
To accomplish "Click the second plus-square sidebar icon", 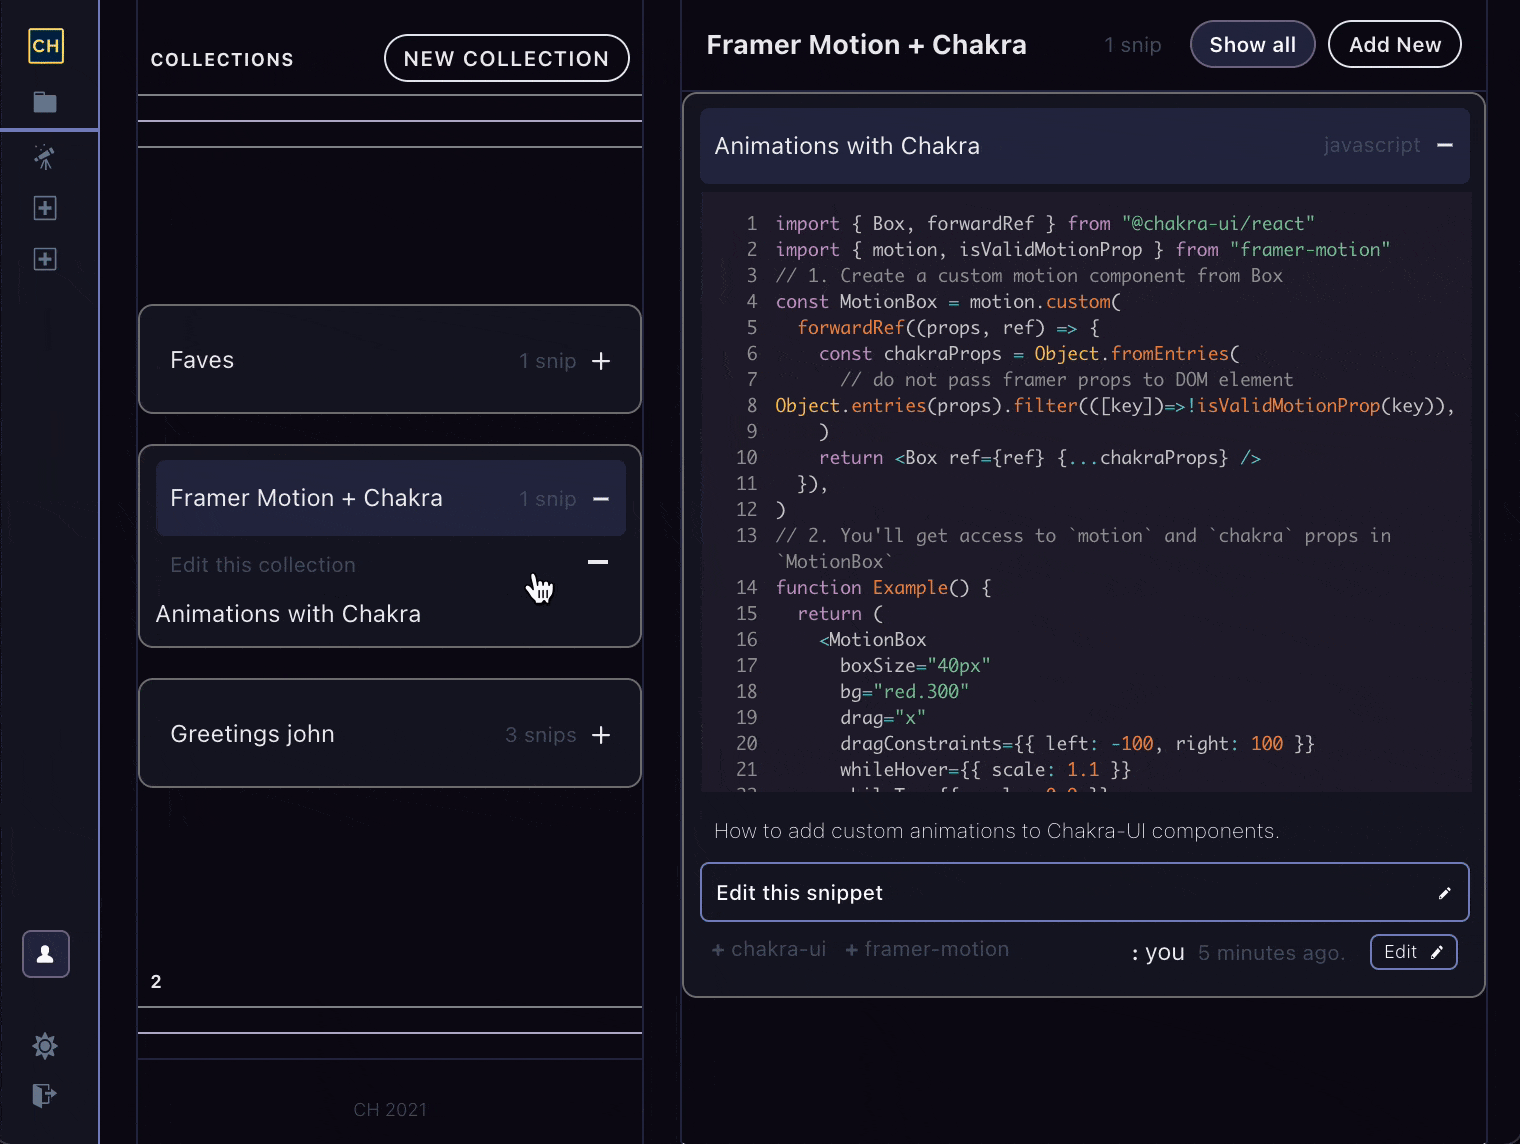I will [45, 260].
